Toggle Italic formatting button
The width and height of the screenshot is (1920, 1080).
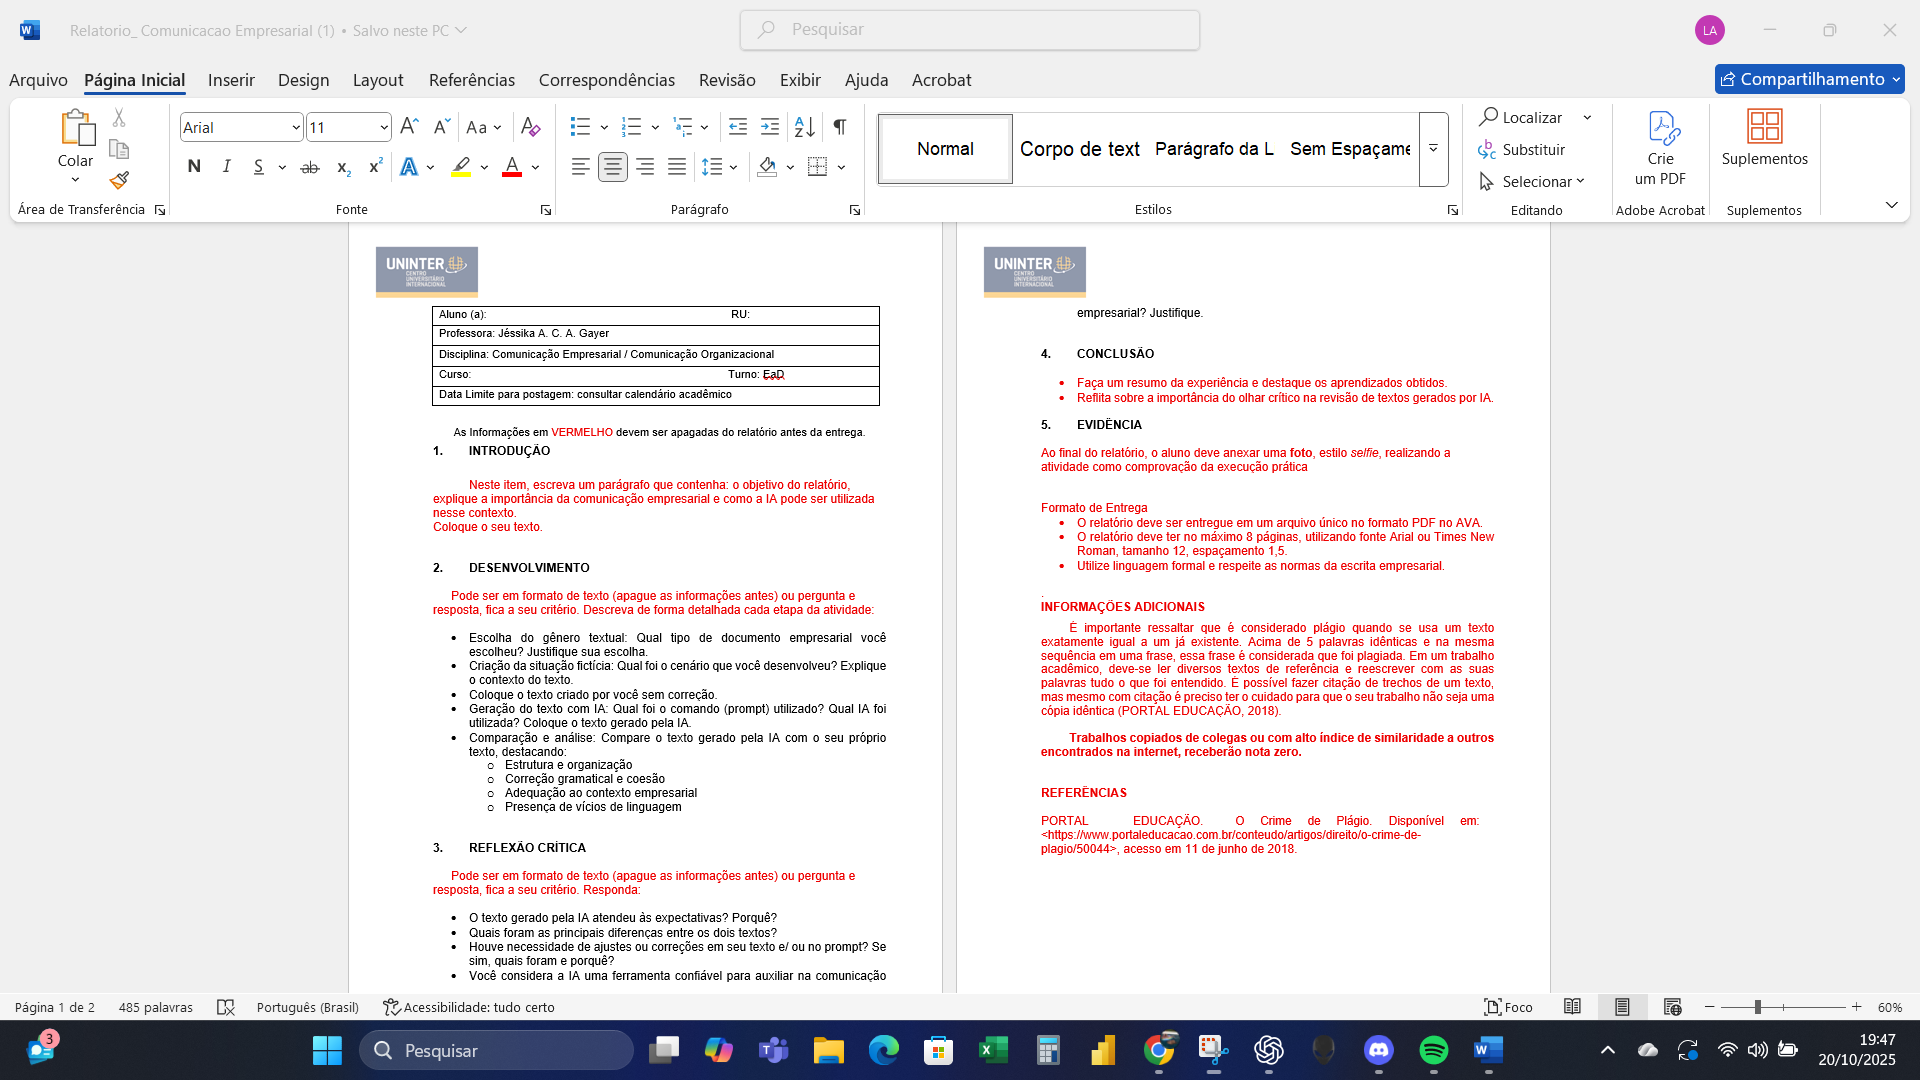[227, 167]
